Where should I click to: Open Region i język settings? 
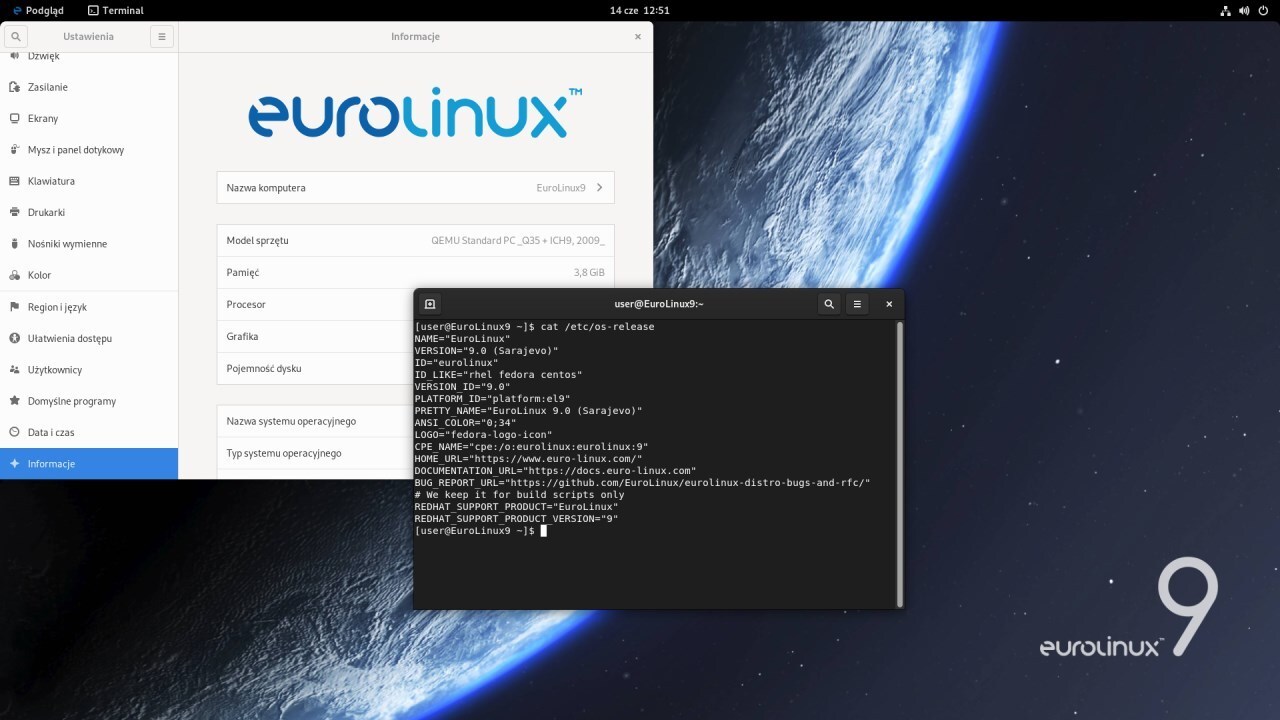coord(89,307)
